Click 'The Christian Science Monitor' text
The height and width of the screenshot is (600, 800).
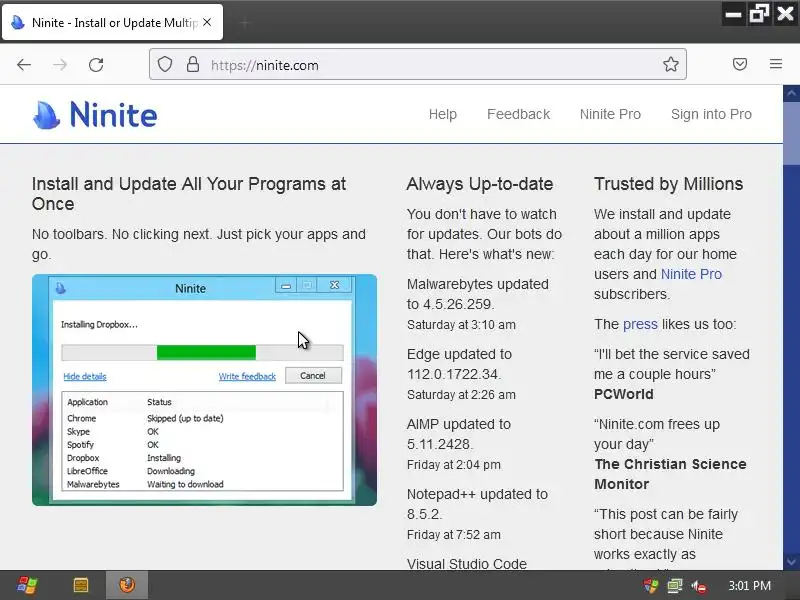pos(670,474)
